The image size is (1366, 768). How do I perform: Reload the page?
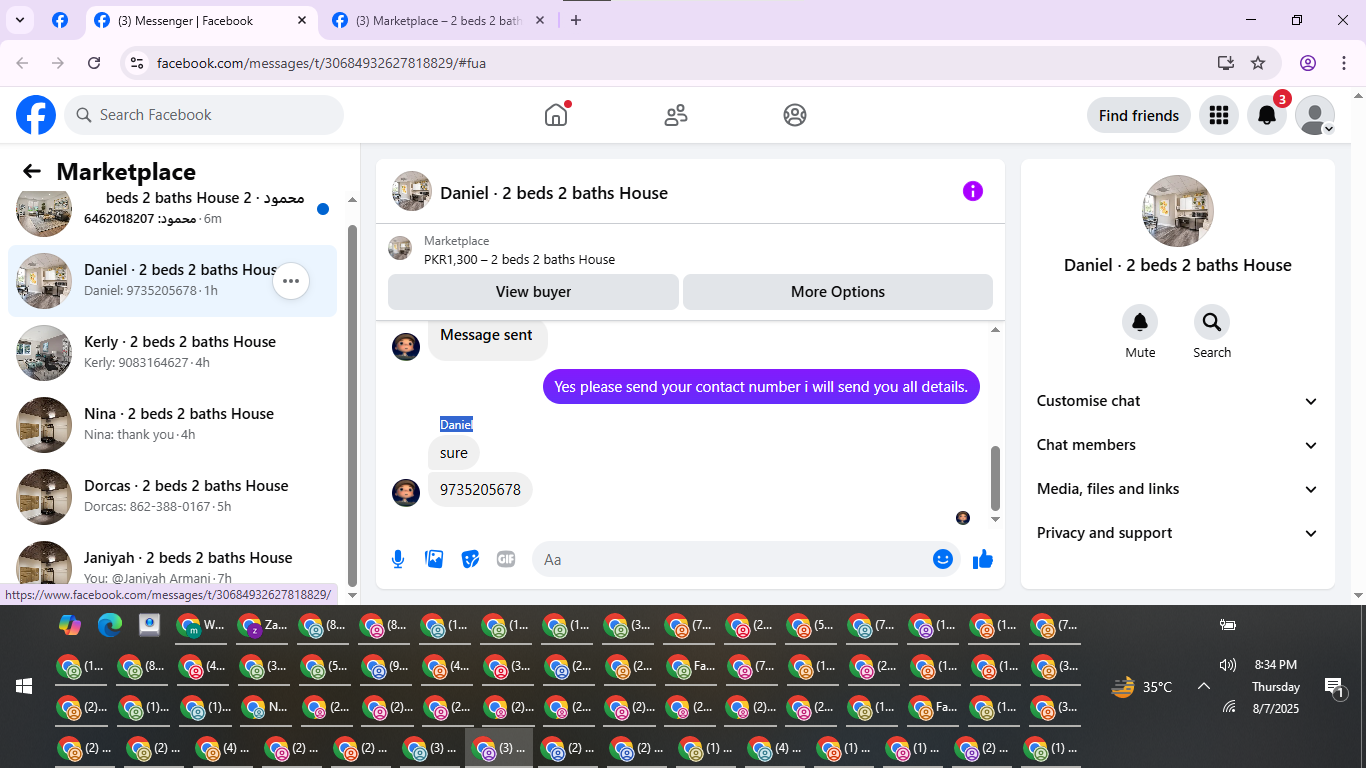point(94,63)
